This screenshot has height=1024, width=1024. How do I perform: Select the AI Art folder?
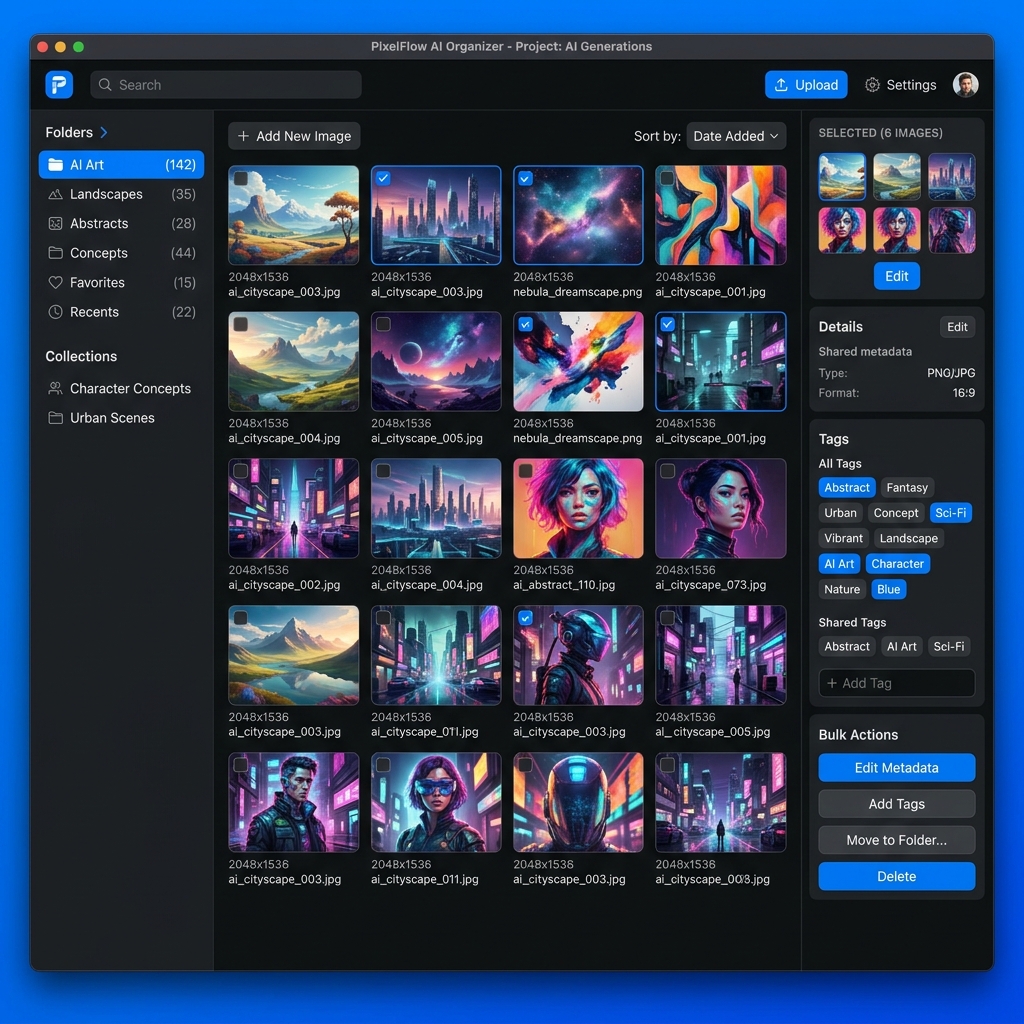tap(121, 165)
